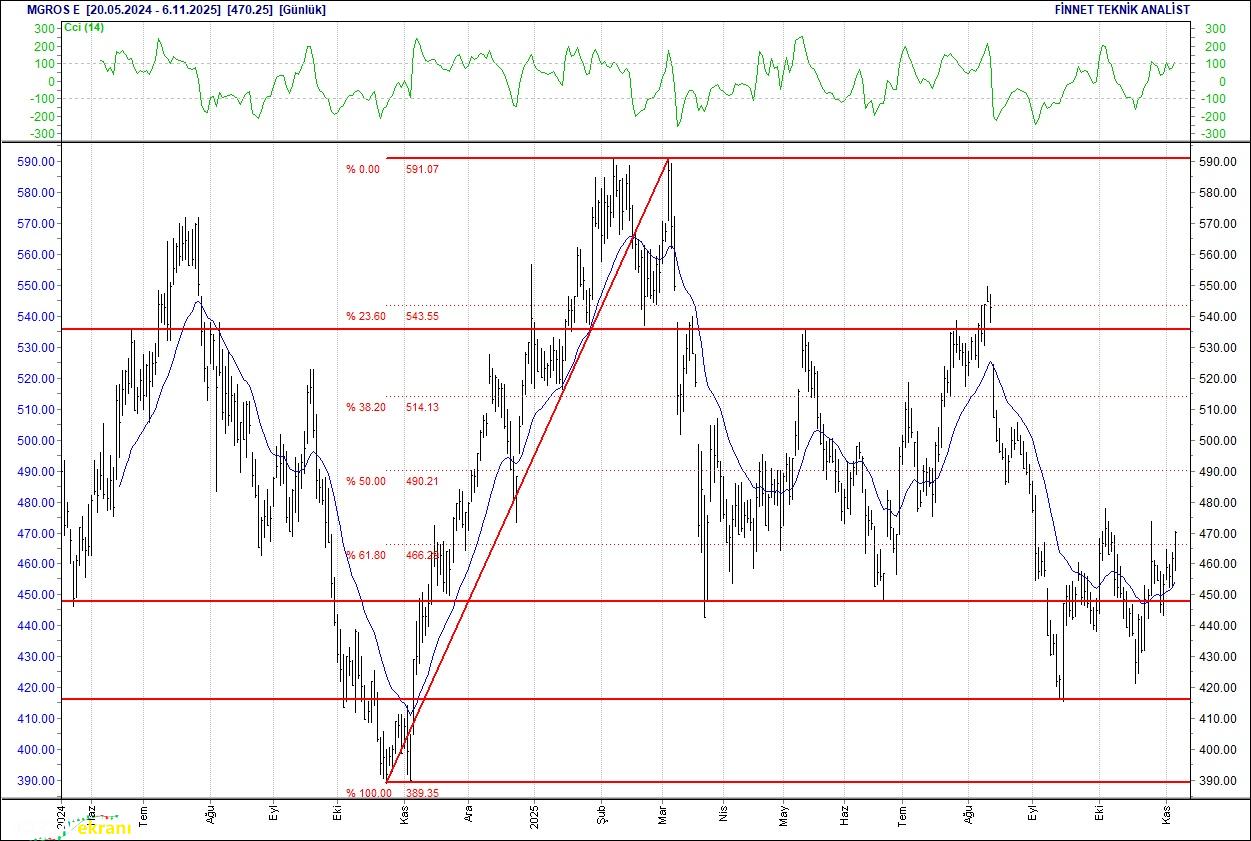Select the date range 20.05.2024 - 6.11.2025 text
The image size is (1251, 841).
pyautogui.click(x=153, y=9)
